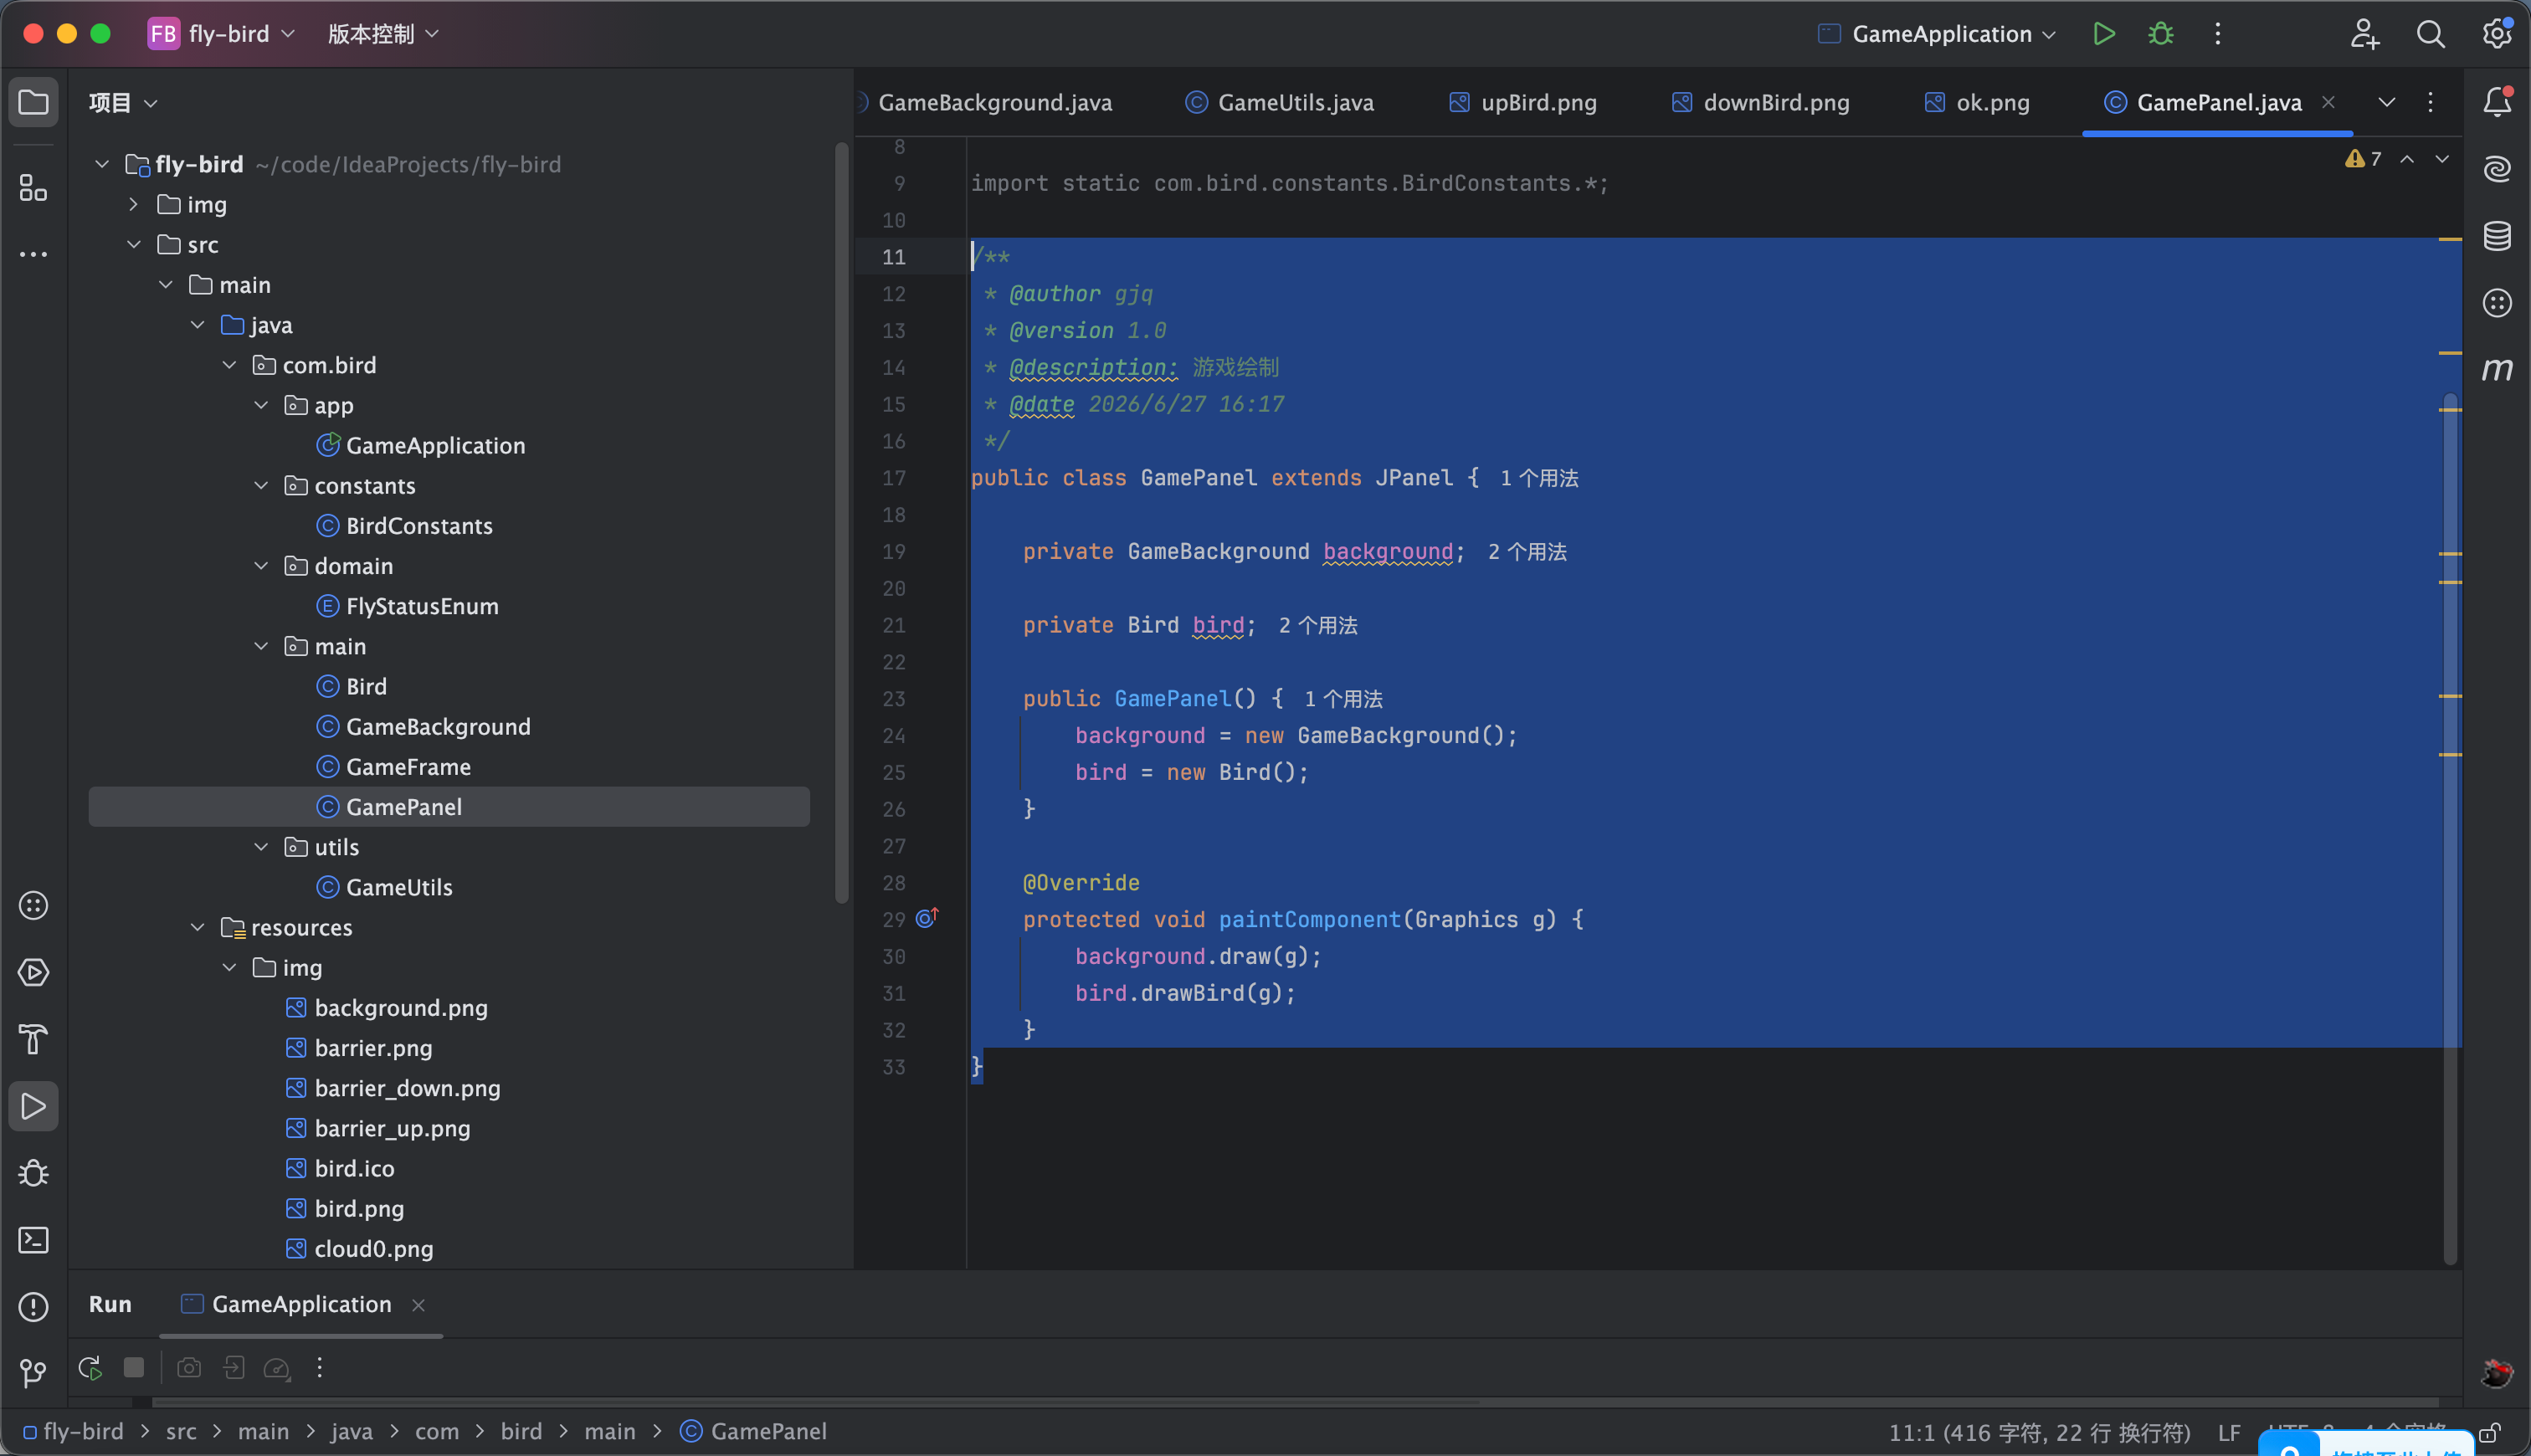Click usages hint beside bird field

(1318, 625)
